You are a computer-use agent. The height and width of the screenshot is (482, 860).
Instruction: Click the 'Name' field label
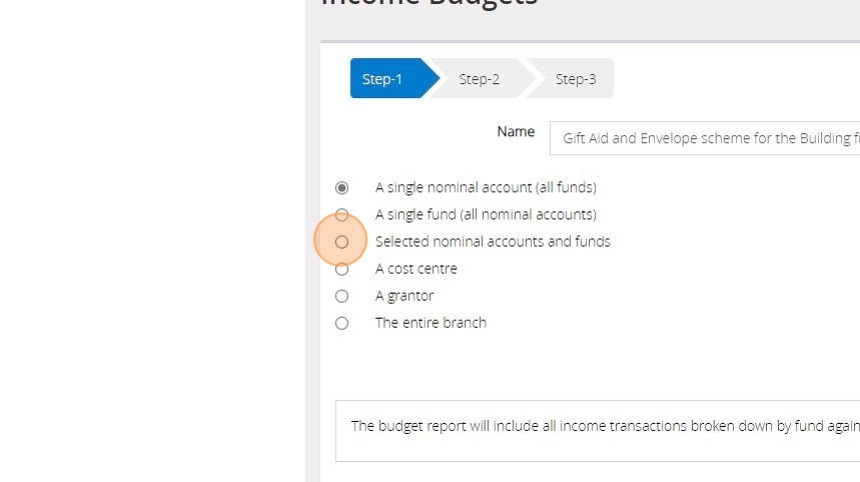tap(515, 131)
